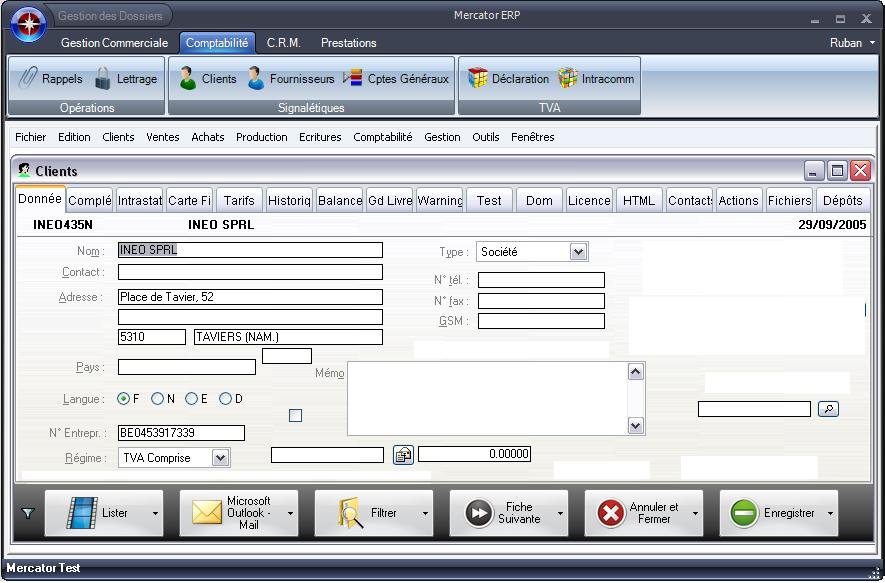Image resolution: width=885 pixels, height=583 pixels.
Task: Click the Rappels paperclip icon
Action: 28,79
